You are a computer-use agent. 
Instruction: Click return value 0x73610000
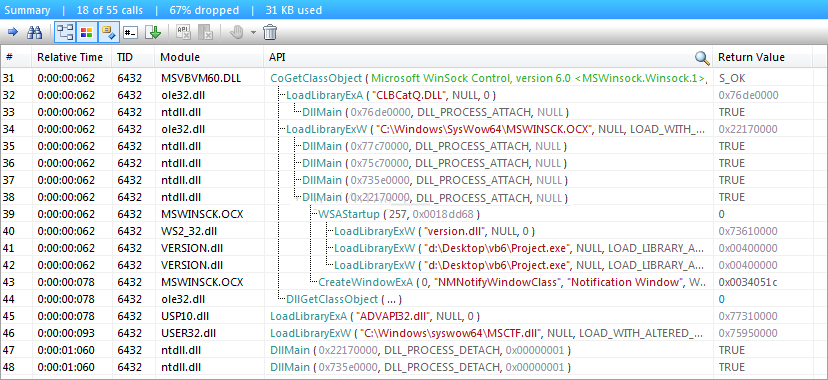tap(748, 231)
